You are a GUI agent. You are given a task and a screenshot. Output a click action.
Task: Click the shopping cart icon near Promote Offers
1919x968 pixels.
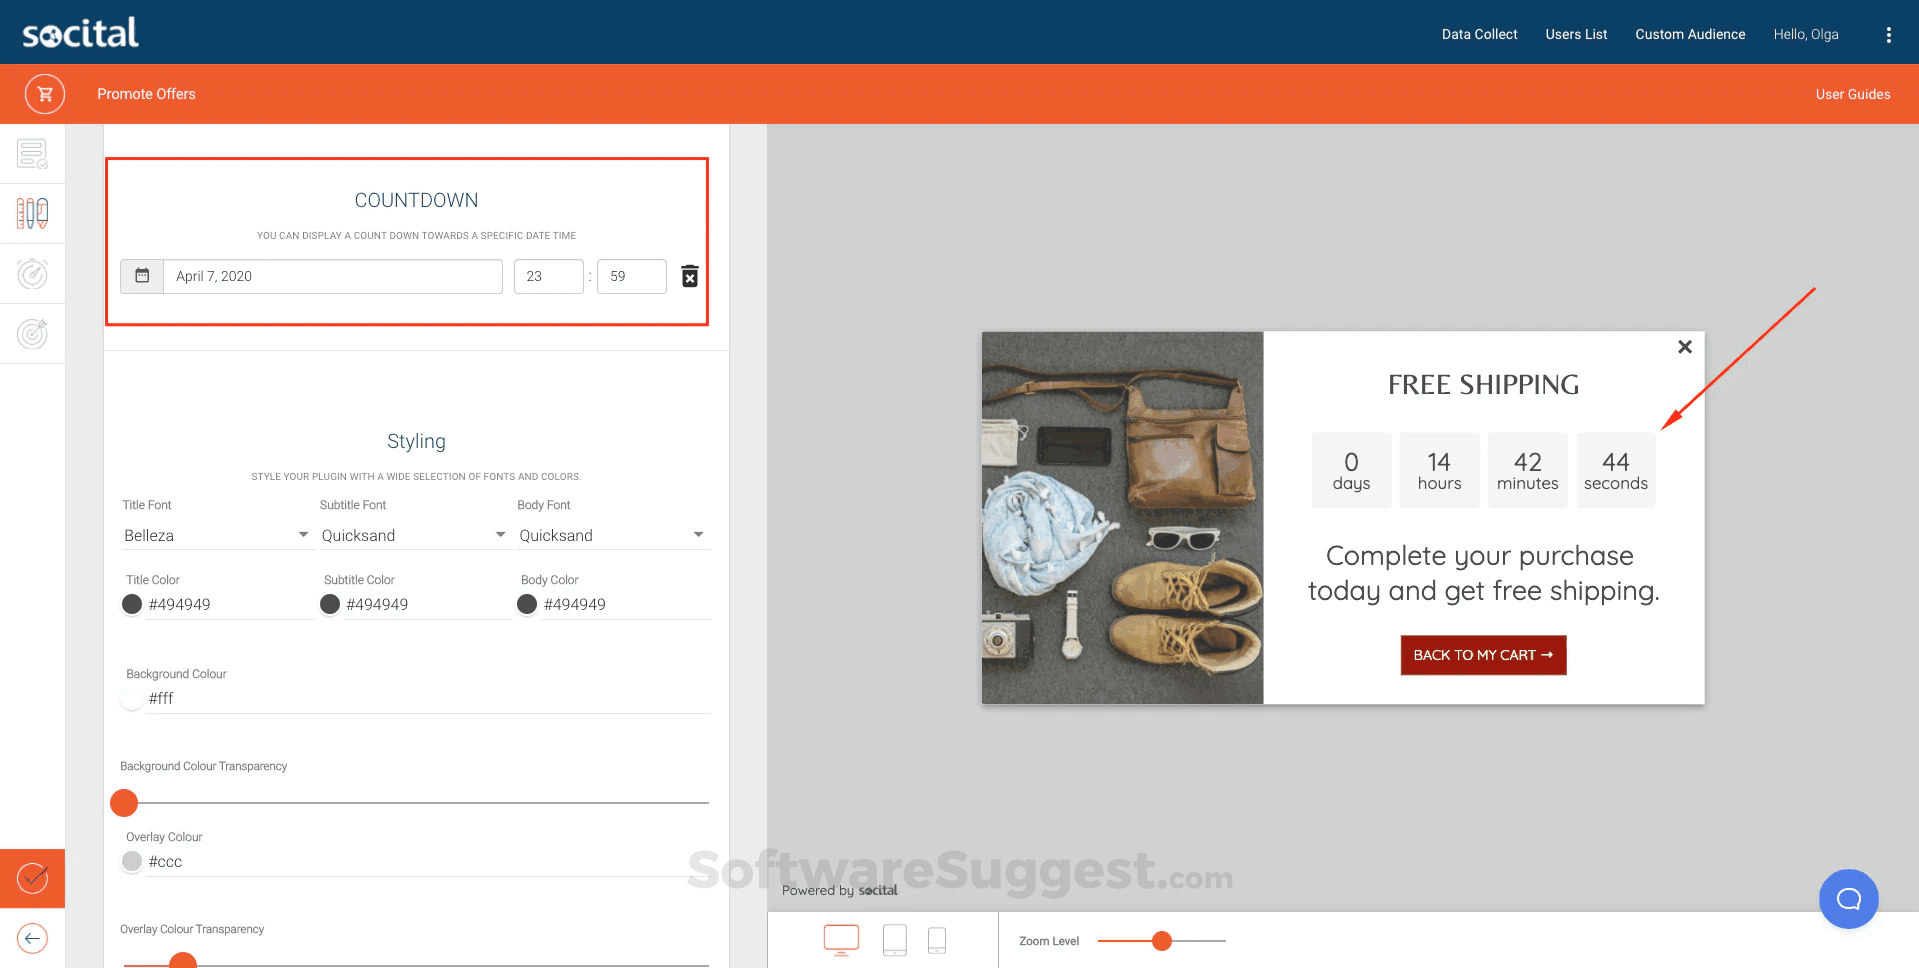tap(44, 93)
